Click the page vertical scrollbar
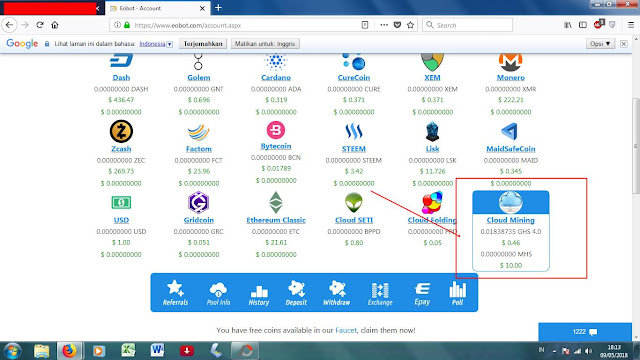The width and height of the screenshot is (640, 360). point(636,146)
